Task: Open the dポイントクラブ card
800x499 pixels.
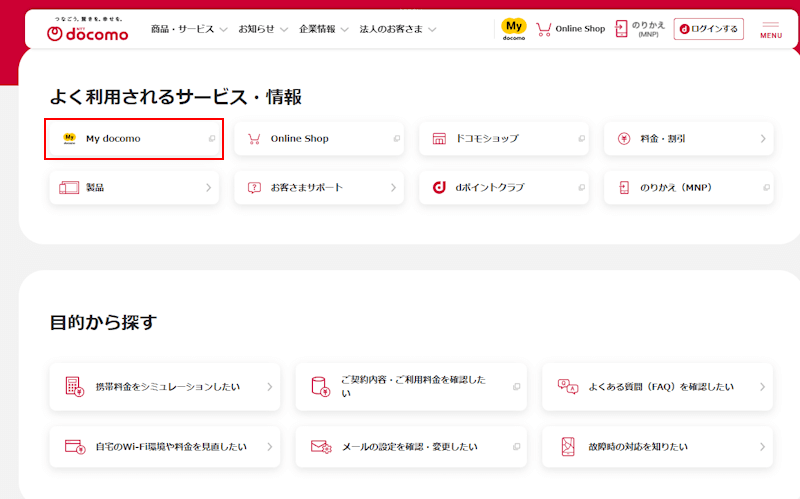Action: [x=504, y=188]
